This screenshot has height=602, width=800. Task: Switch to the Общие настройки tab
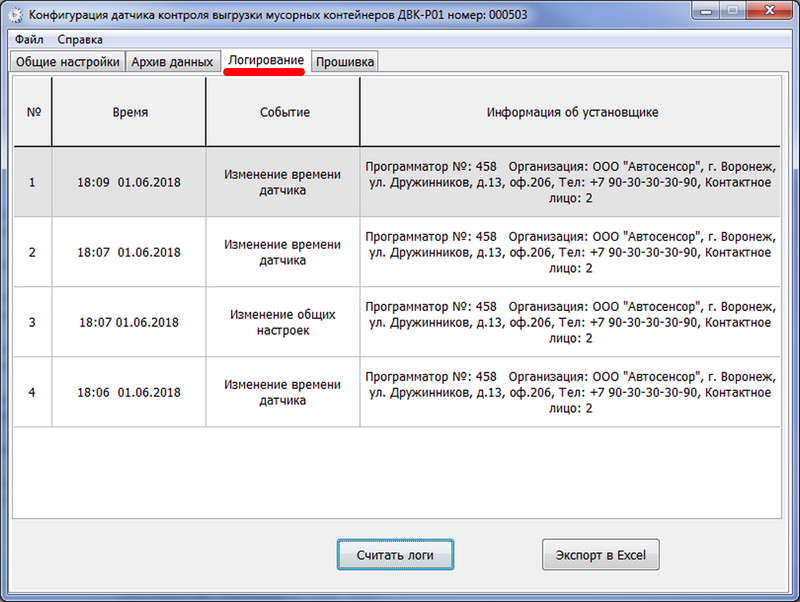tap(67, 62)
